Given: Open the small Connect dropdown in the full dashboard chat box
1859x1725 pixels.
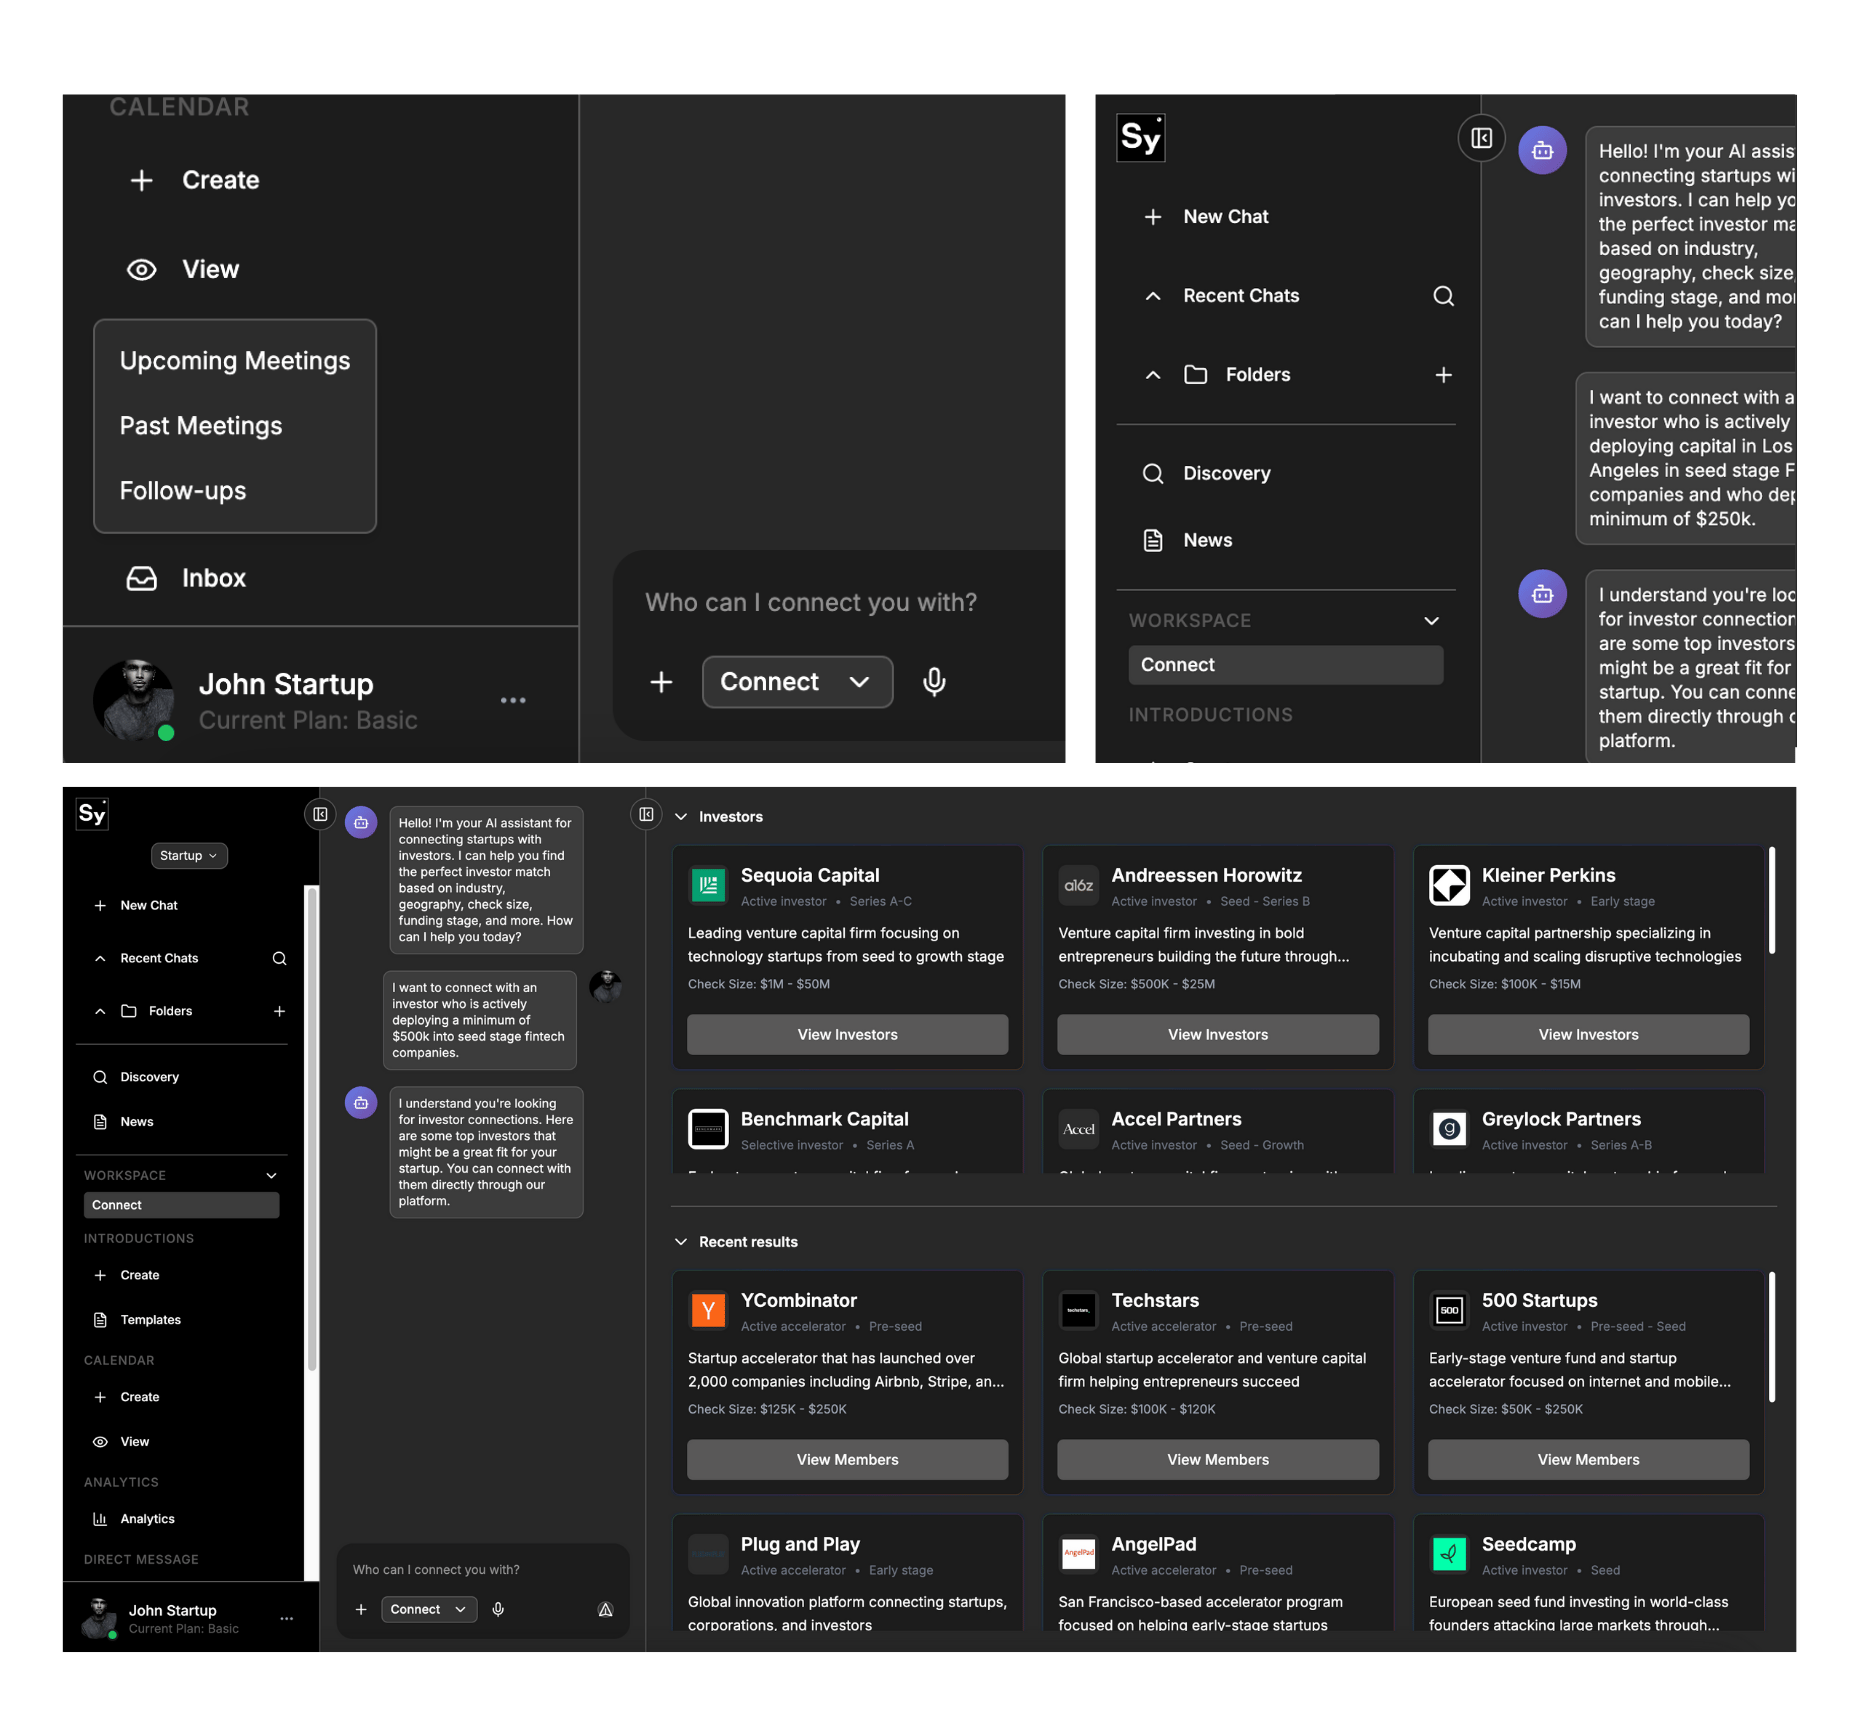Looking at the screenshot, I should [429, 1609].
